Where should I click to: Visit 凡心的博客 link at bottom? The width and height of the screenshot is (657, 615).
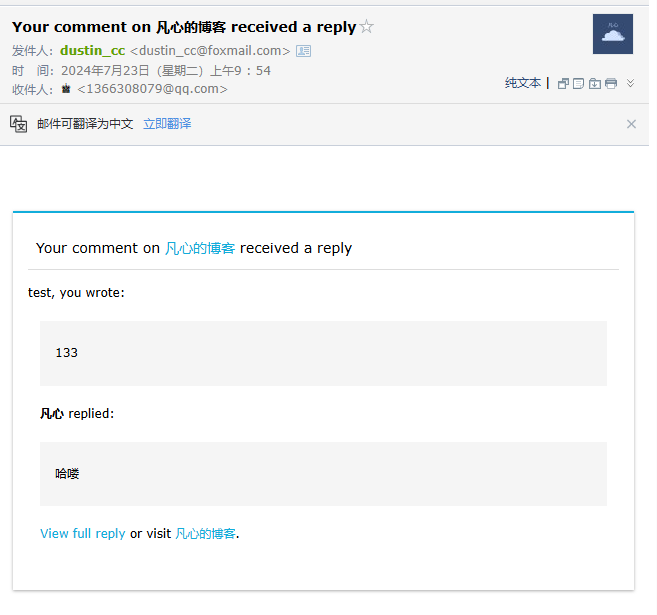coord(205,533)
